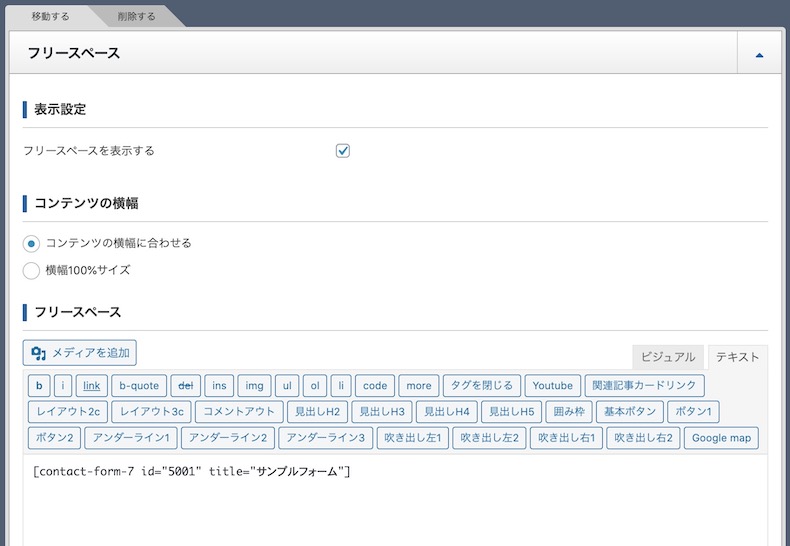Insert blockquote with b-quote button

139,386
